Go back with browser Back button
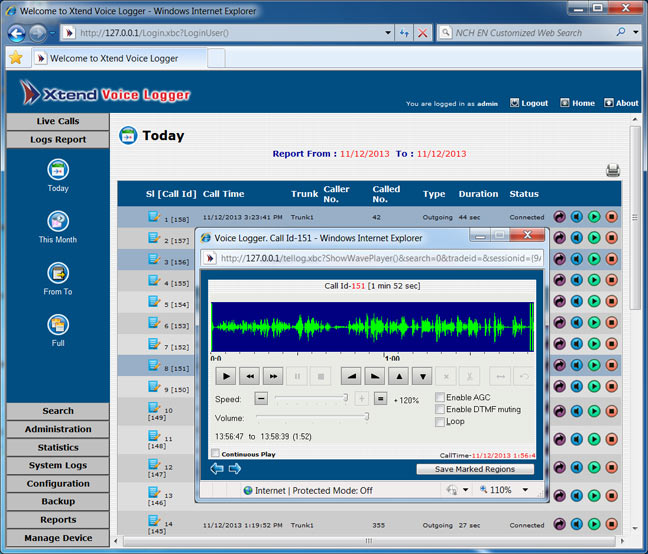Viewport: 648px width, 554px height. pyautogui.click(x=17, y=33)
